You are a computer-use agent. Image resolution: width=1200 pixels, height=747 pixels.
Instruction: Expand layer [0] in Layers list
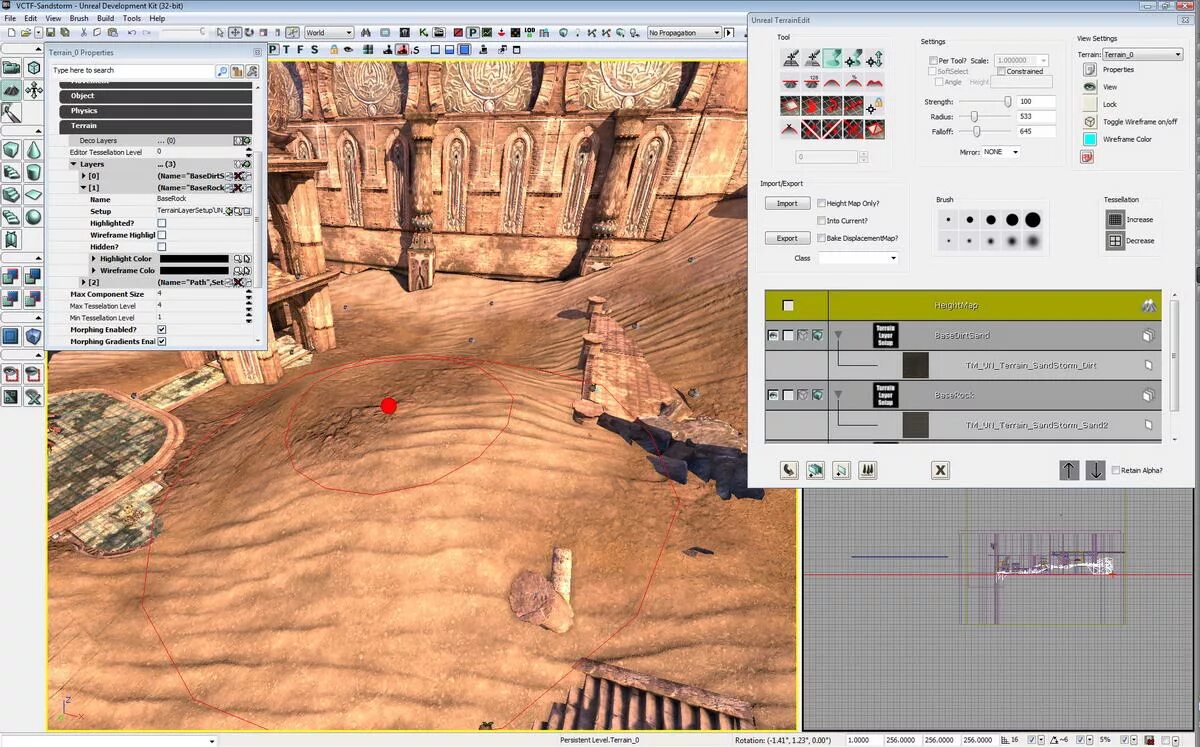pos(83,176)
